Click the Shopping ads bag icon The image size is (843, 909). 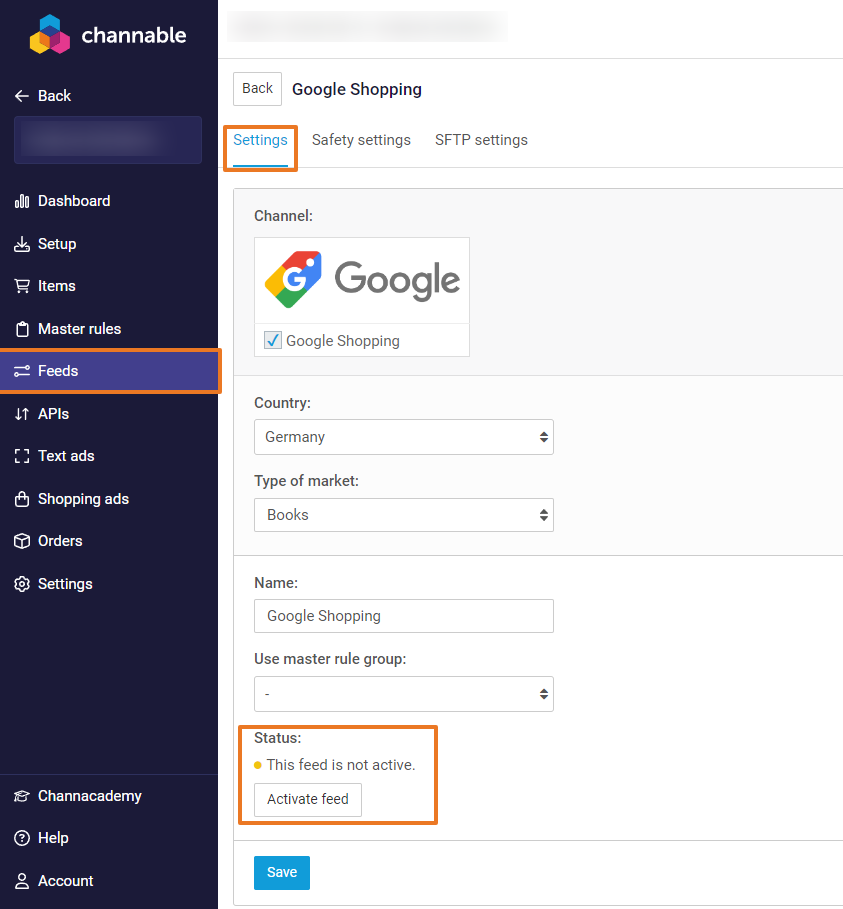[x=21, y=499]
